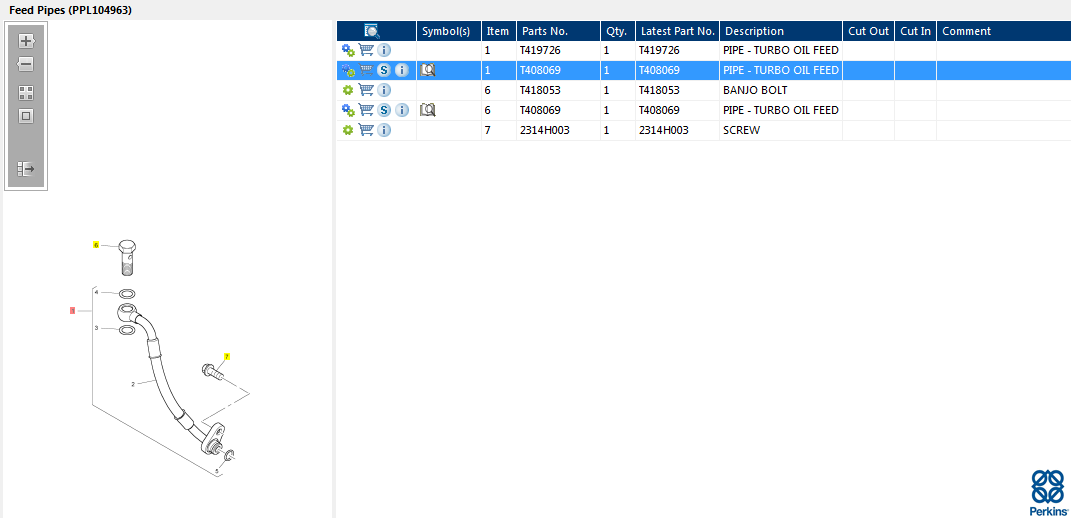
Task: Select Parts No. cell T418053
Action: tap(558, 90)
